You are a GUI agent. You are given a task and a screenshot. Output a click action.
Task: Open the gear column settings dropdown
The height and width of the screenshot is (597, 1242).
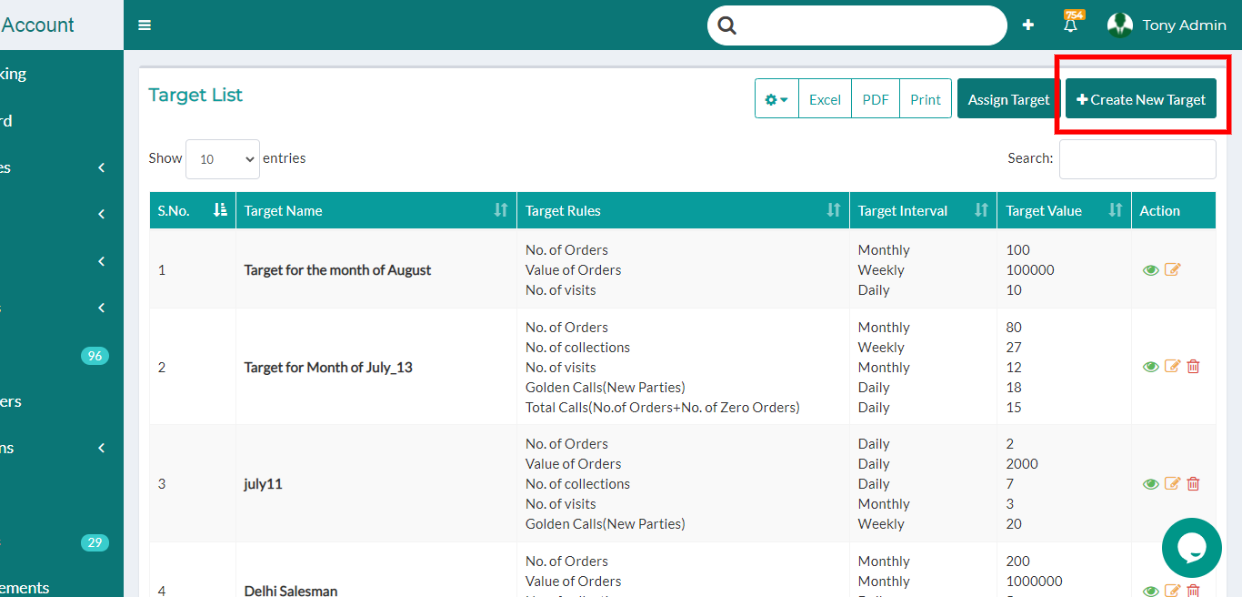(x=777, y=99)
